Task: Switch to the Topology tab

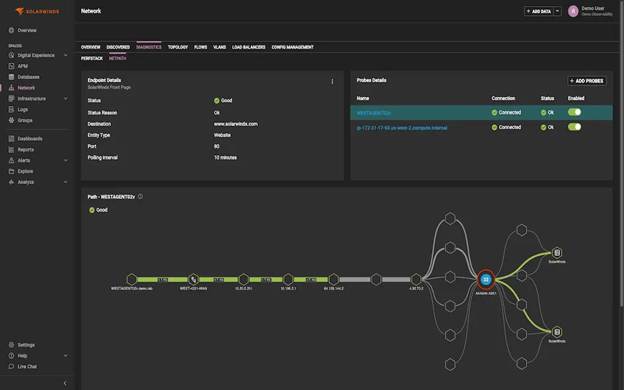Action: (x=177, y=47)
